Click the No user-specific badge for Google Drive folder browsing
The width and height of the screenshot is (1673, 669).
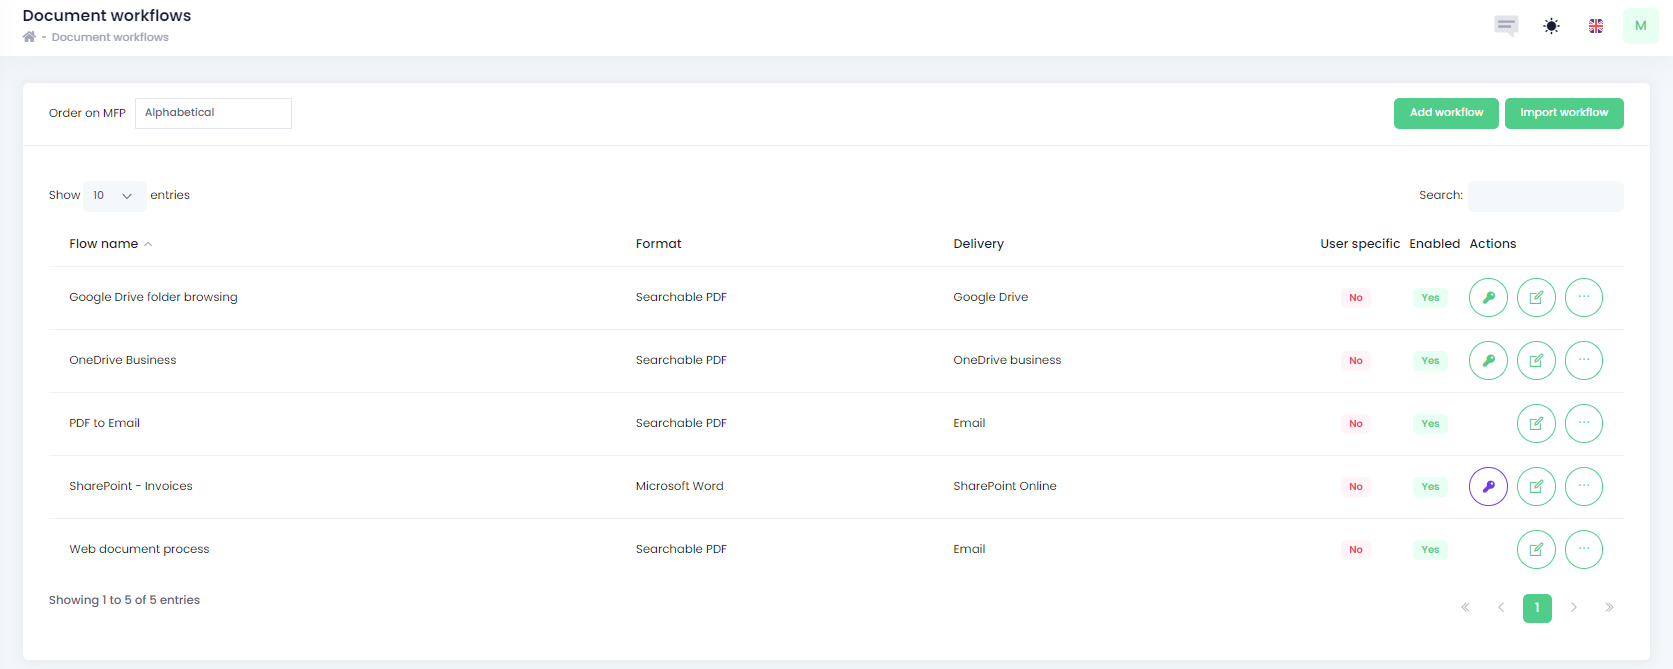point(1356,298)
